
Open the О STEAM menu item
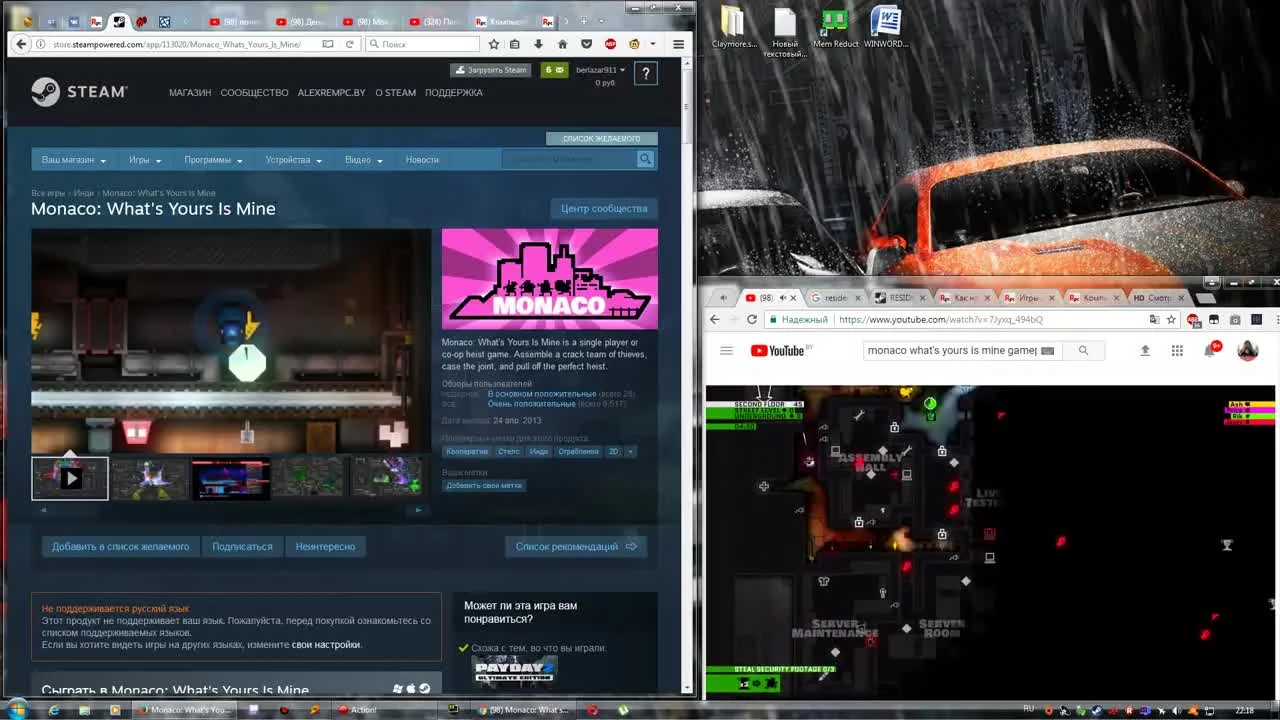pos(395,93)
